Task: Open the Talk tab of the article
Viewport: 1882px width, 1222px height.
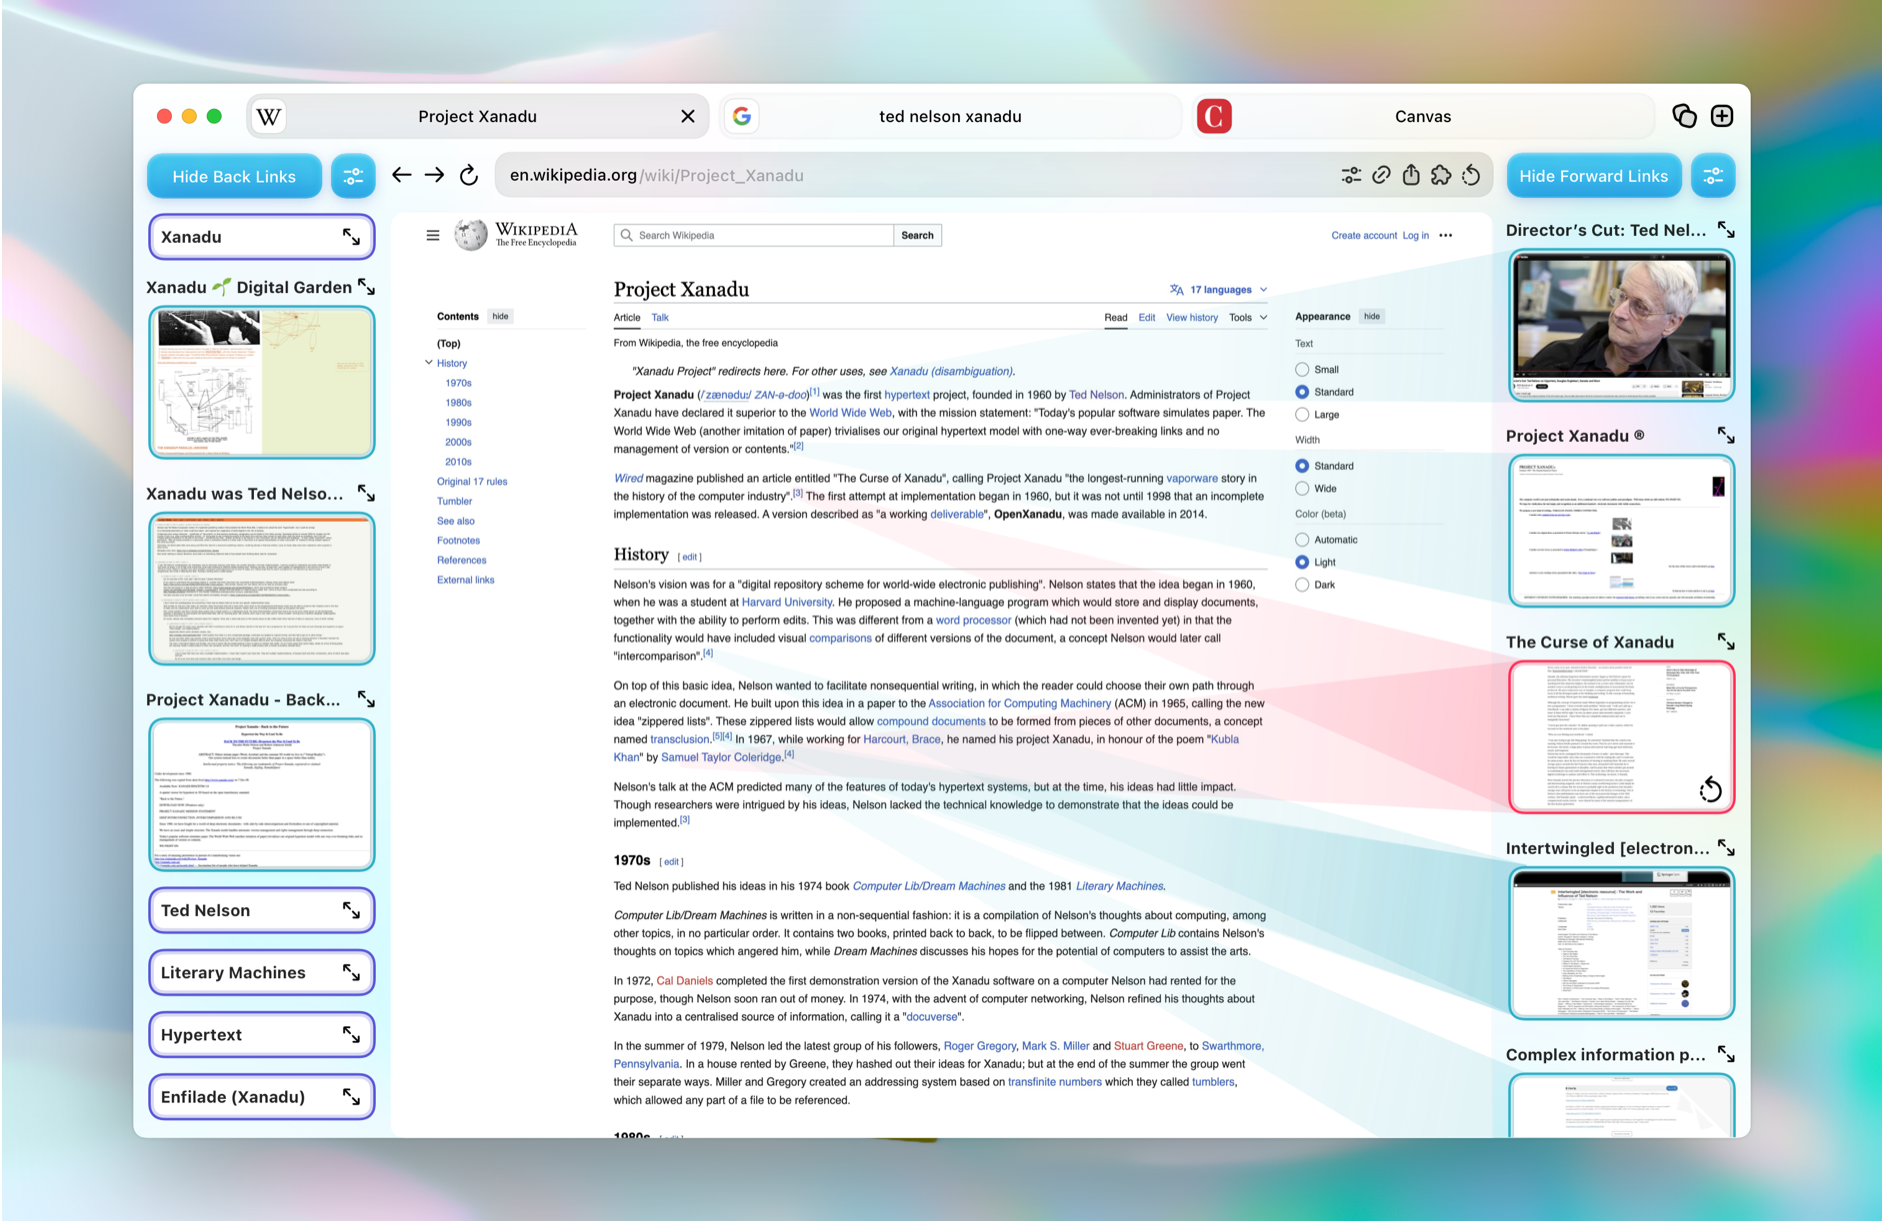Action: pos(660,318)
